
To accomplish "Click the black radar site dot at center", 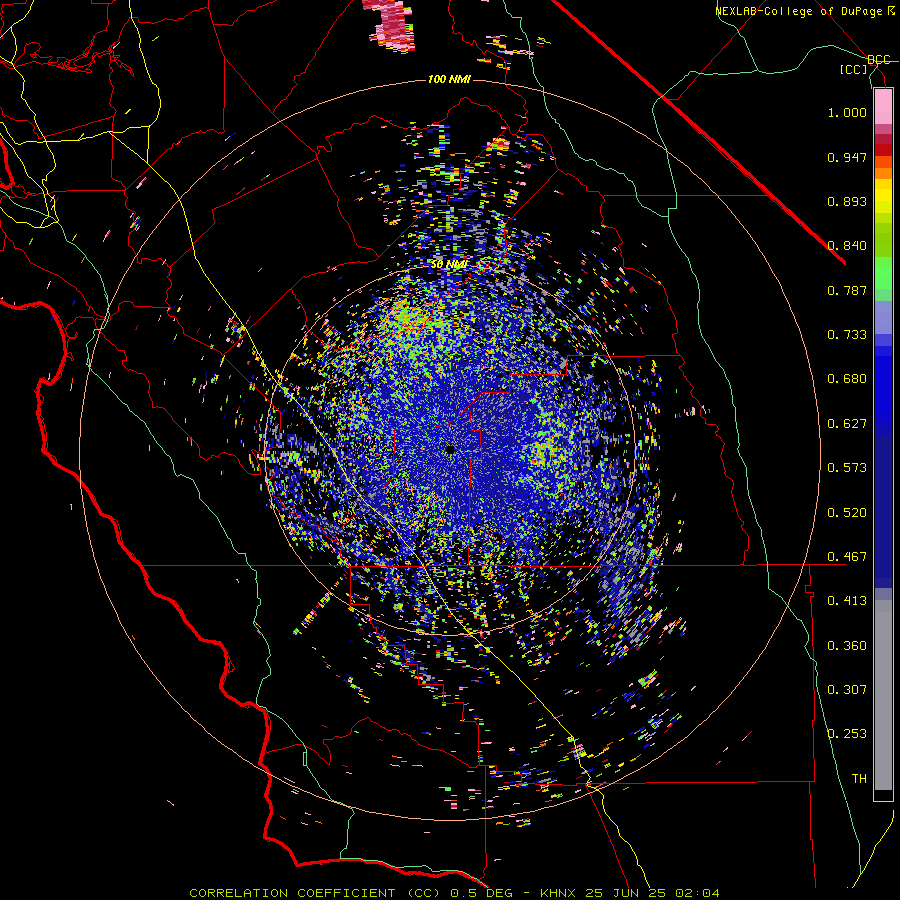I will pyautogui.click(x=451, y=449).
